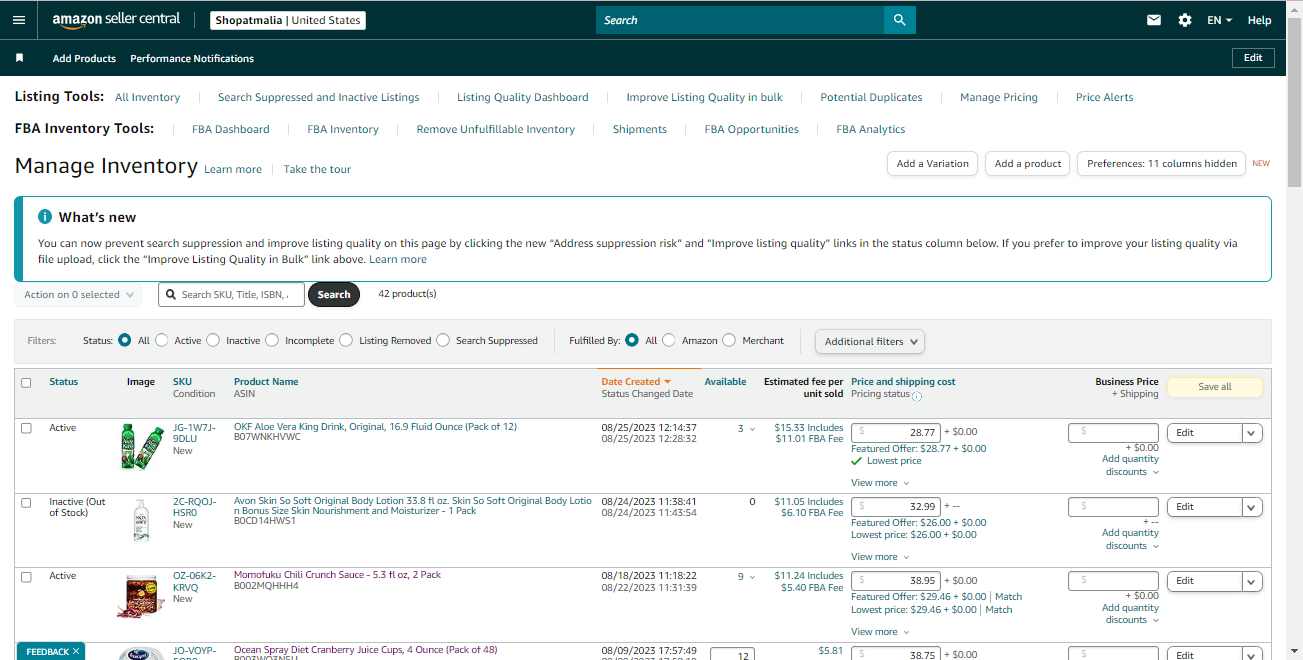Select the Active status radio filter
This screenshot has width=1303, height=660.
point(162,340)
